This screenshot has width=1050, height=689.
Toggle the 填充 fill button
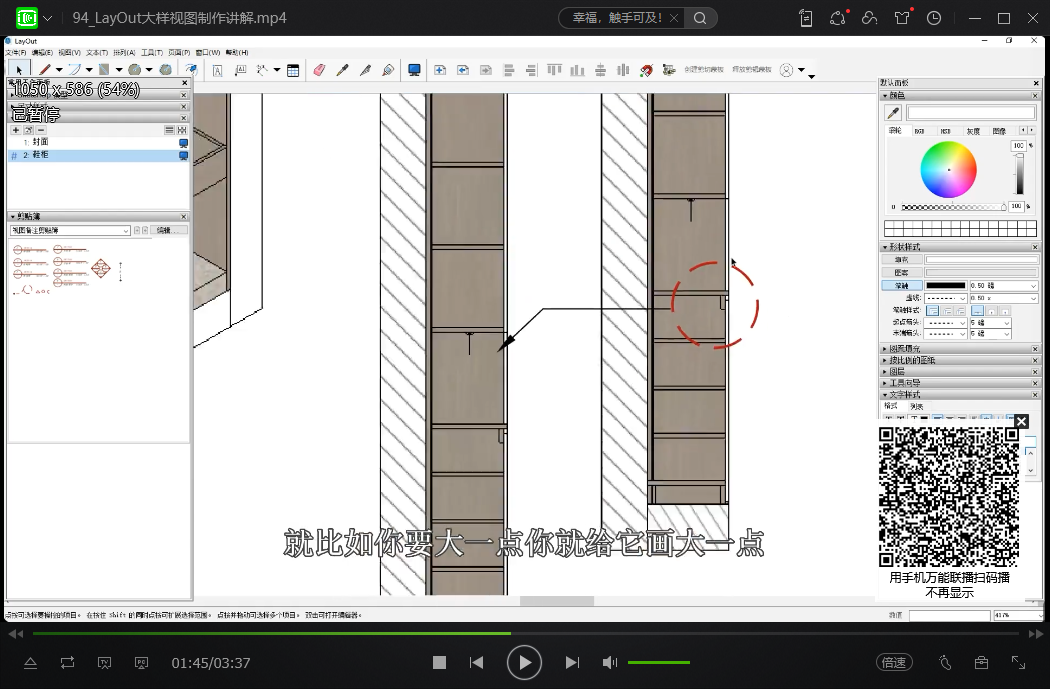point(902,259)
